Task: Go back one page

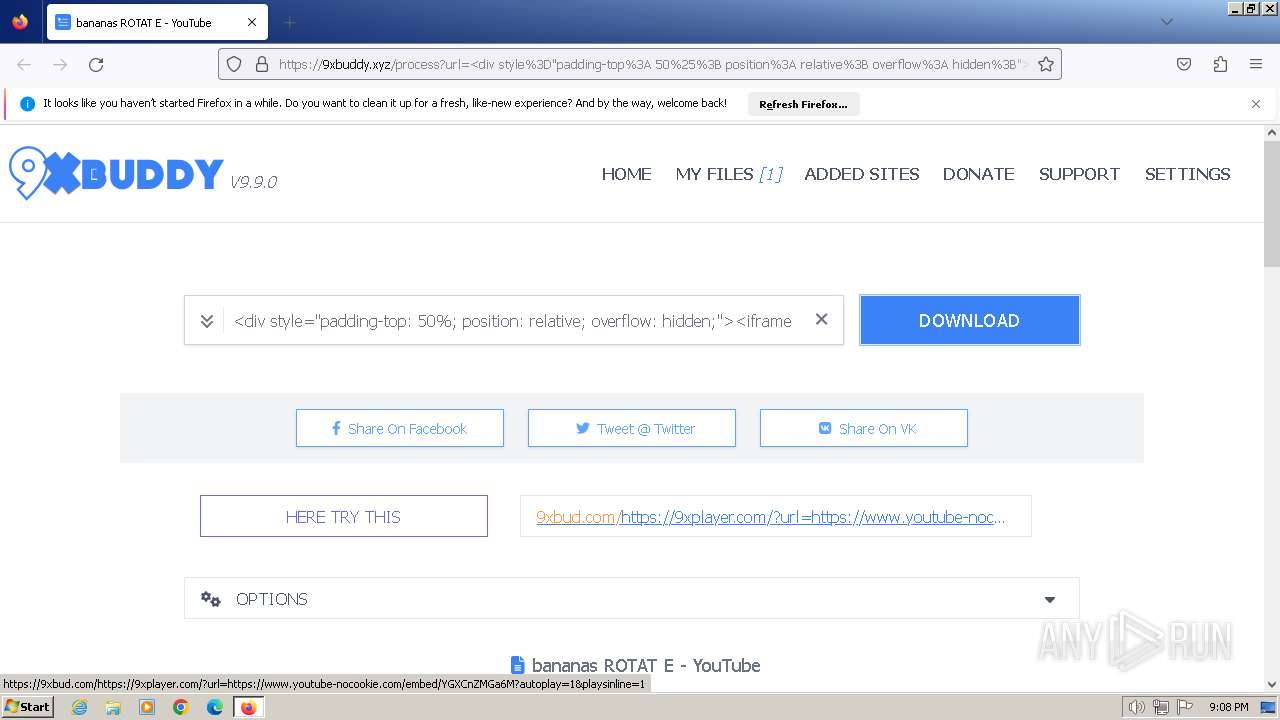Action: click(x=24, y=64)
